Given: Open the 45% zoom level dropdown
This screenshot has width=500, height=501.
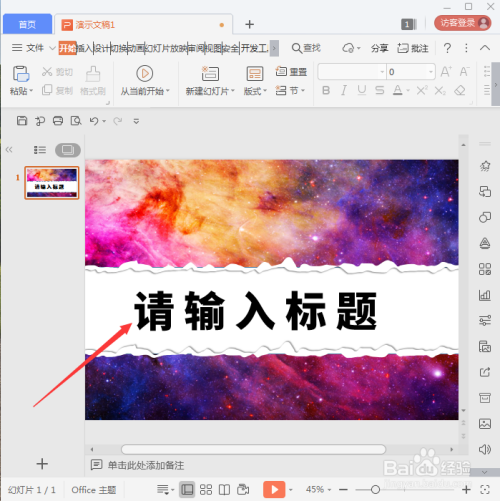Looking at the screenshot, I should point(318,489).
